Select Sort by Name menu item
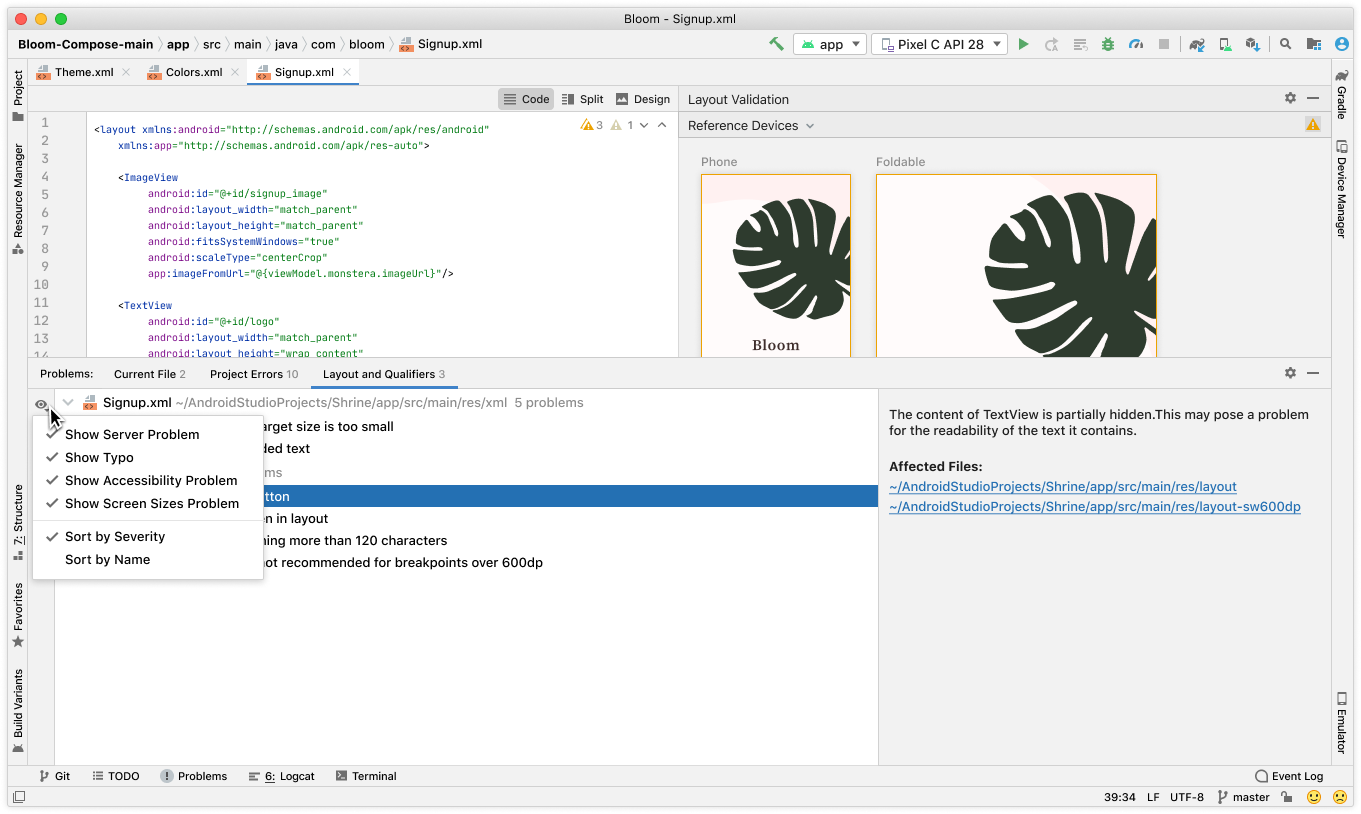This screenshot has width=1361, height=814. click(107, 559)
